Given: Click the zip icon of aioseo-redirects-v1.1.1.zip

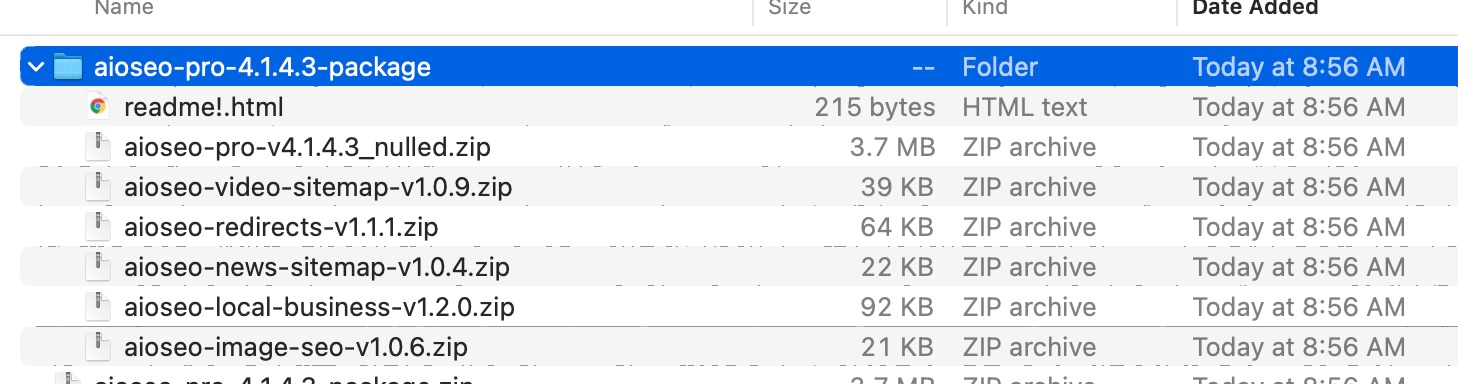Looking at the screenshot, I should [98, 227].
